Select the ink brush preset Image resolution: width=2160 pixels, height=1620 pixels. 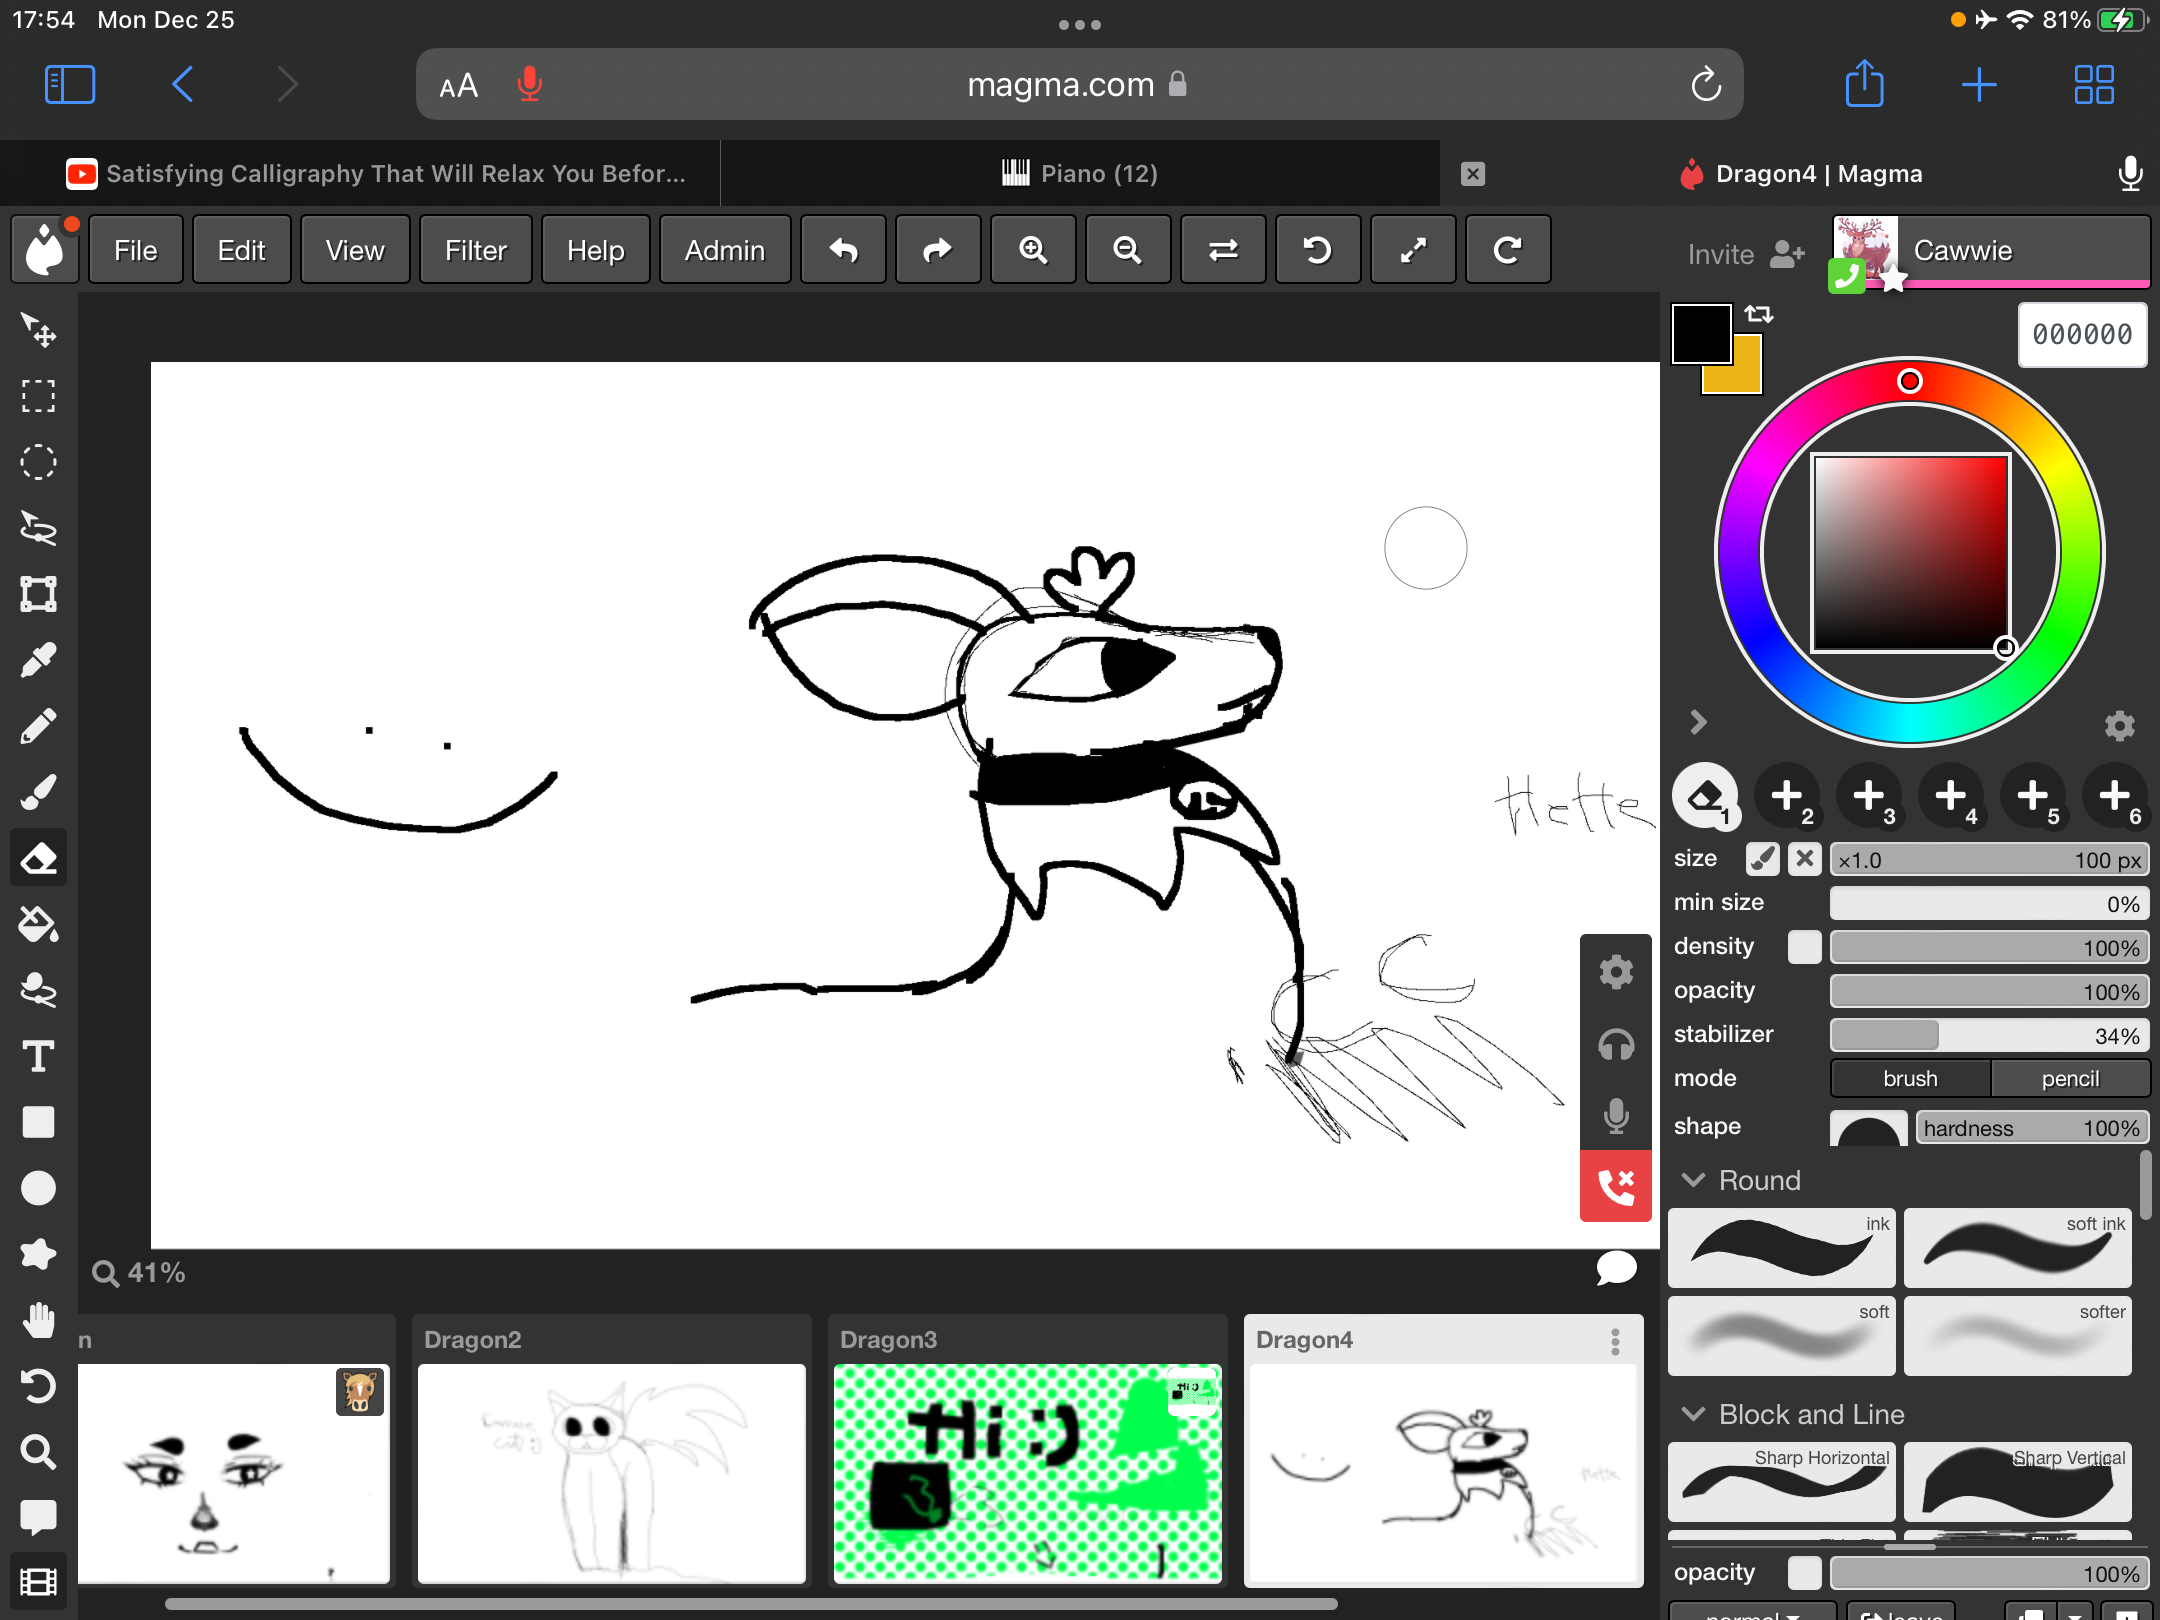[x=1781, y=1248]
